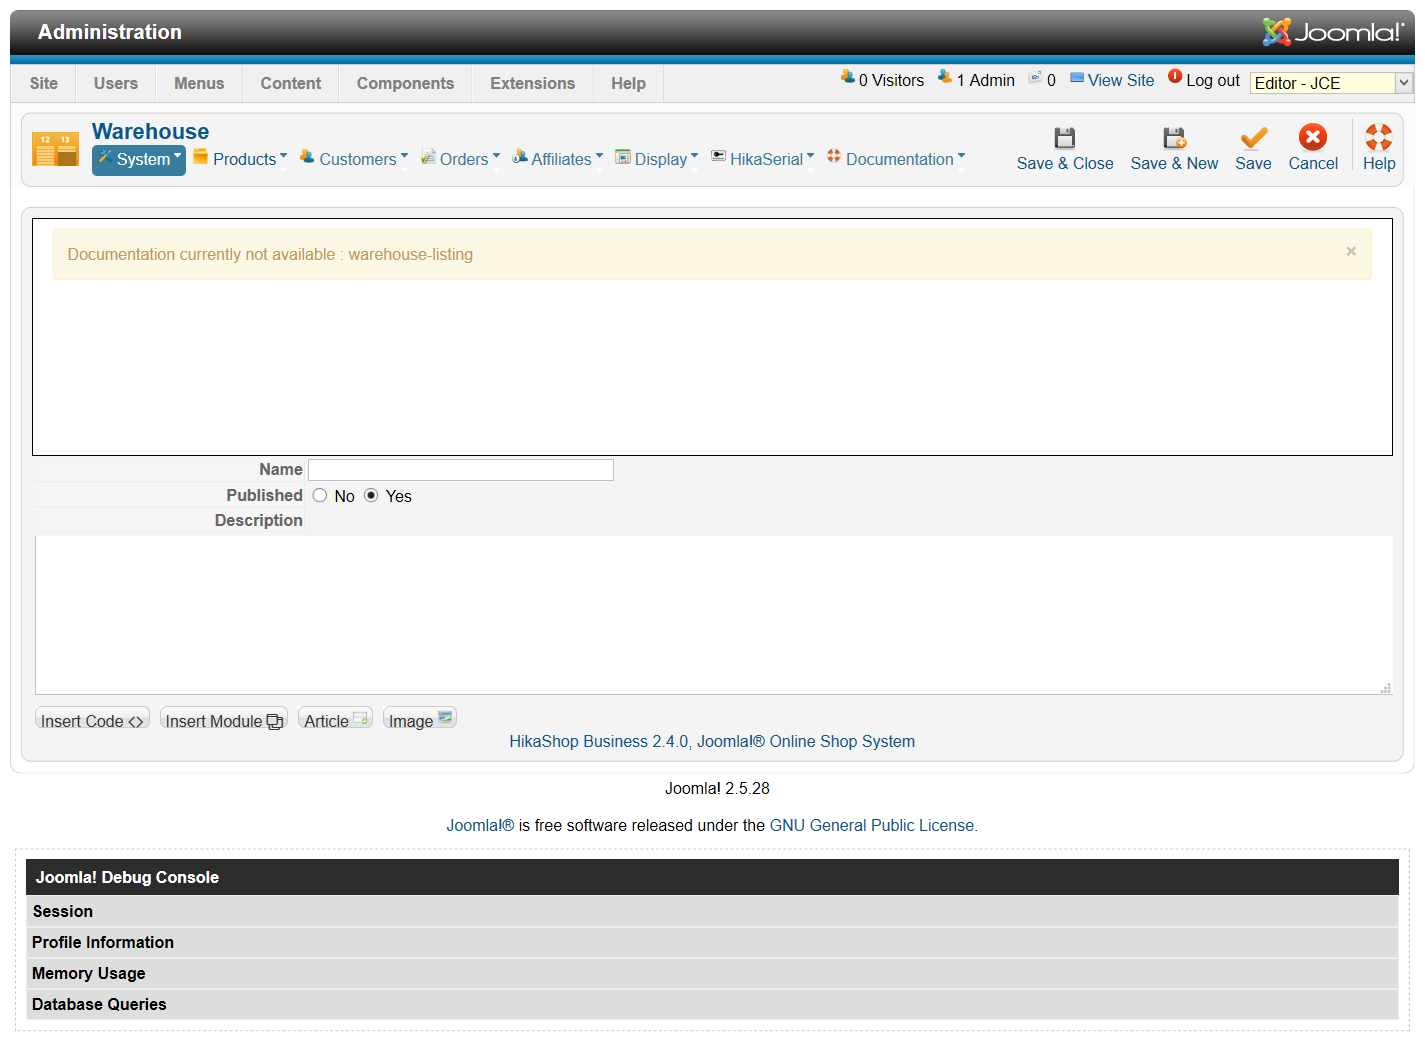The height and width of the screenshot is (1054, 1425).
Task: Click the Admin user icon
Action: [944, 77]
